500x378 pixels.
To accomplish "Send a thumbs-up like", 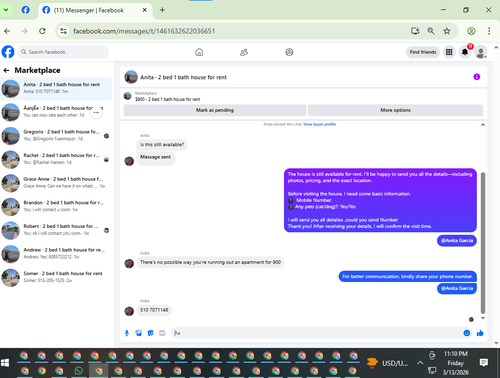I will point(480,333).
